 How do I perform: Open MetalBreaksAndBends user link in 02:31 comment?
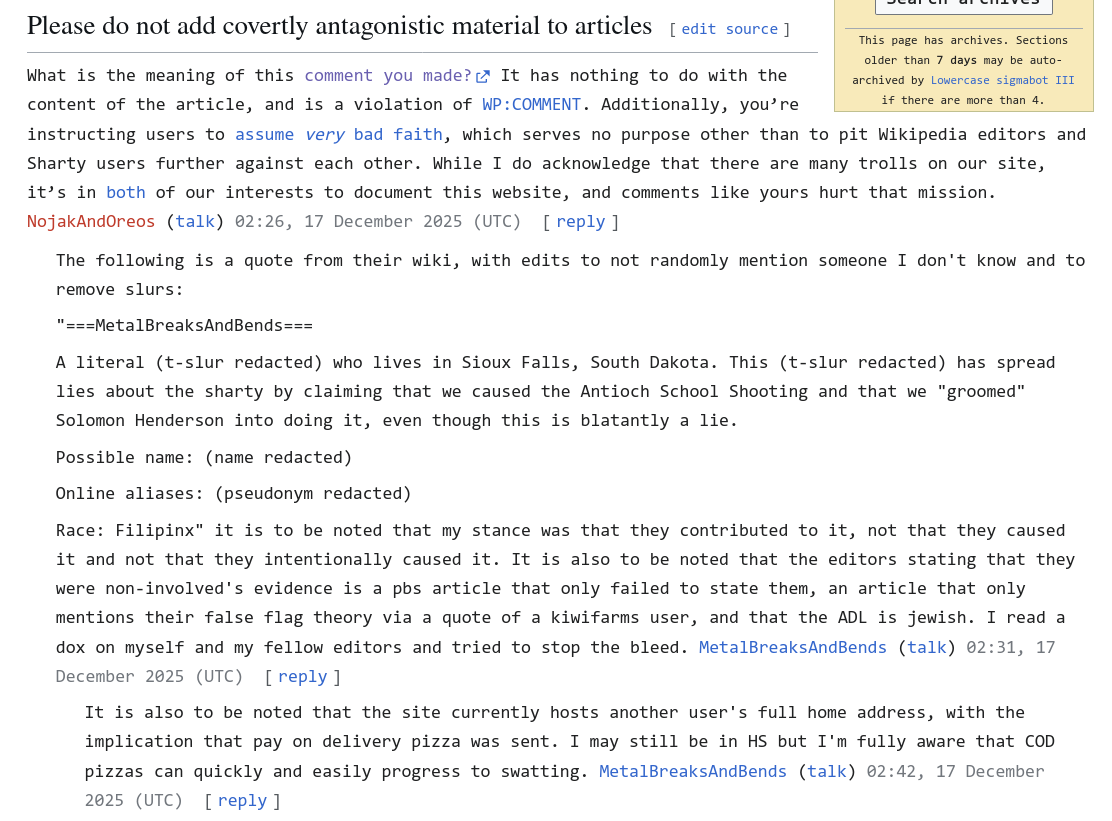pos(792,647)
